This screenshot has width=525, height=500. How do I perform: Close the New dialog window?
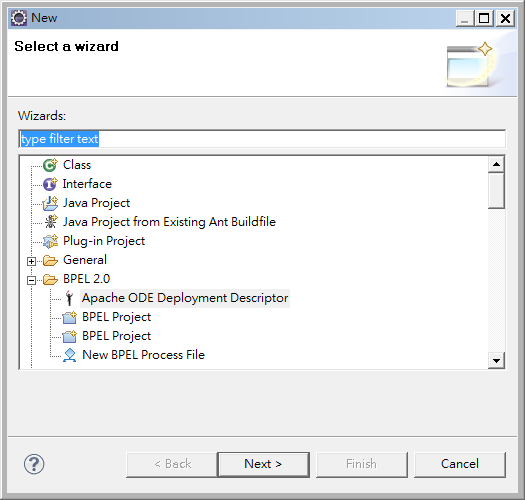pos(505,18)
